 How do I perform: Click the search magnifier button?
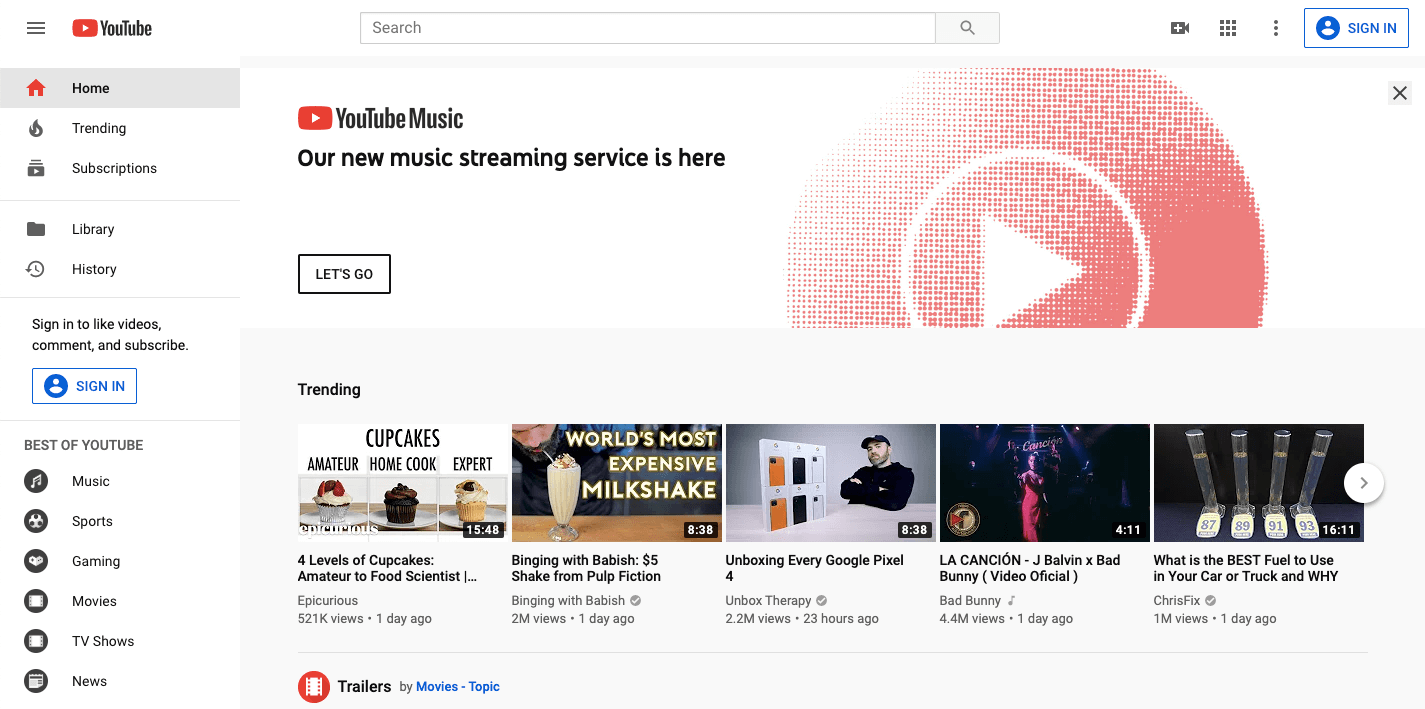966,27
